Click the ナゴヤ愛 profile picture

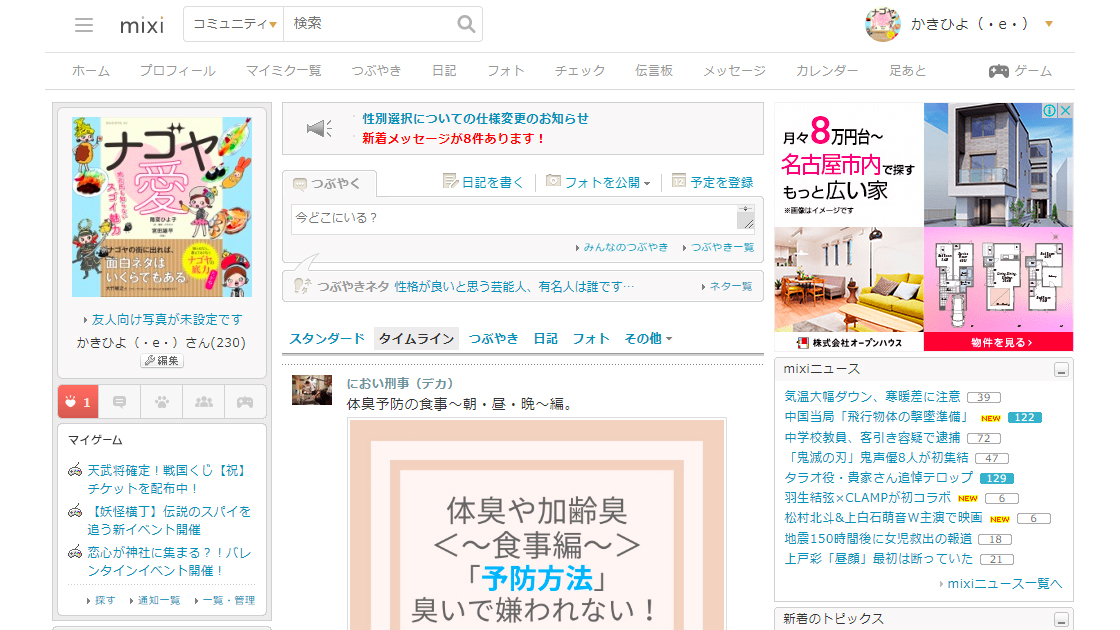tap(162, 206)
